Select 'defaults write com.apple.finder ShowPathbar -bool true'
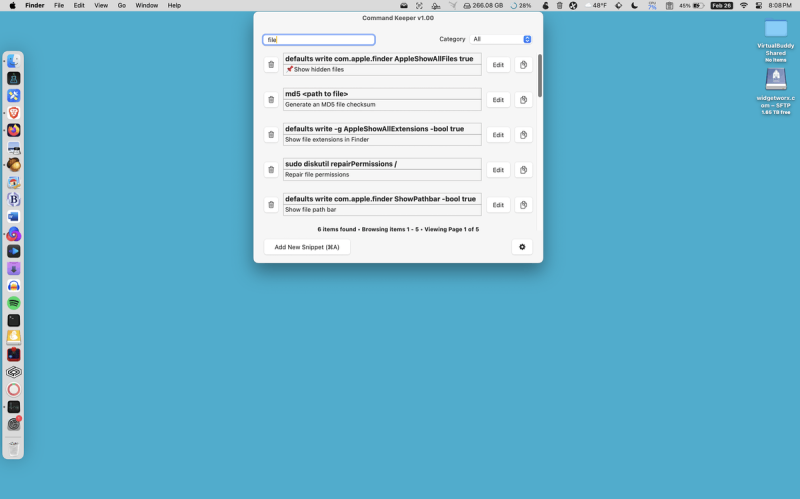 pyautogui.click(x=382, y=199)
